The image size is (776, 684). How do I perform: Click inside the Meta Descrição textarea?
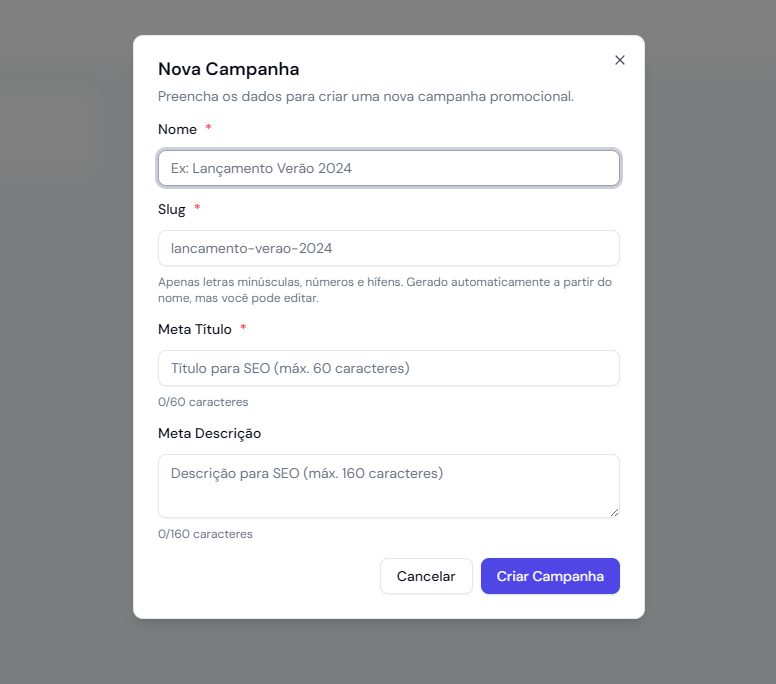tap(388, 485)
